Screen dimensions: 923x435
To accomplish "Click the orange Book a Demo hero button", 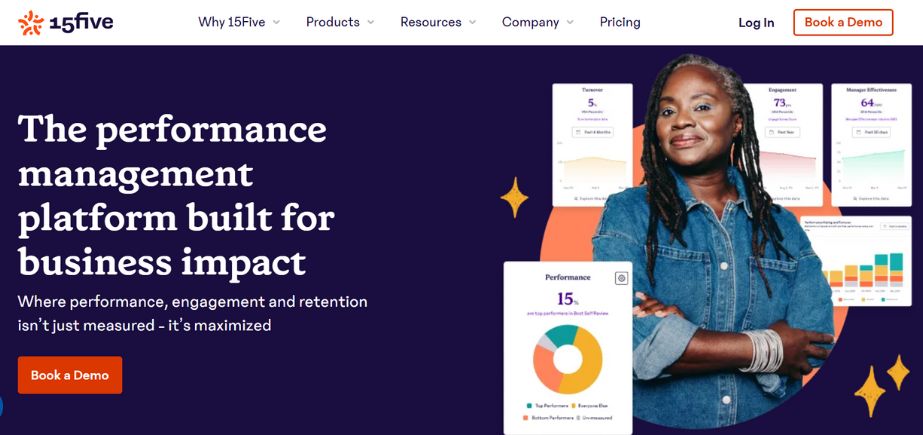I will pos(70,375).
